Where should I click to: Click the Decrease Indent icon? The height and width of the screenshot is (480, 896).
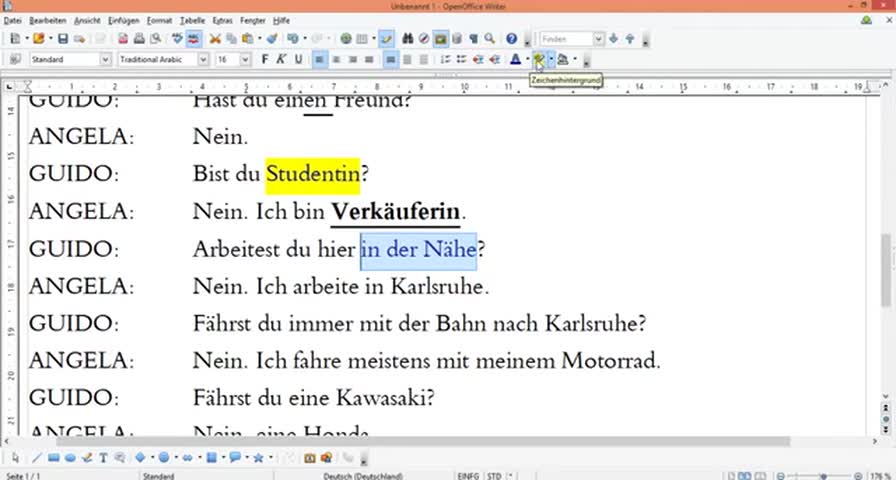tap(478, 59)
